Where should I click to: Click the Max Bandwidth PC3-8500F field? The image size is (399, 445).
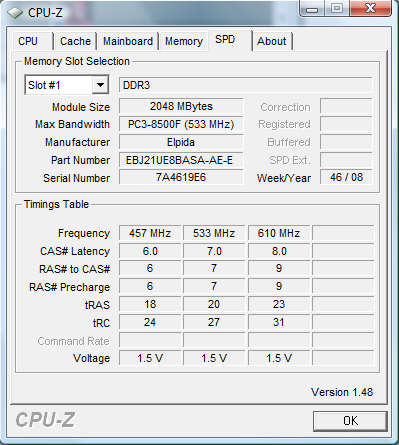point(181,124)
